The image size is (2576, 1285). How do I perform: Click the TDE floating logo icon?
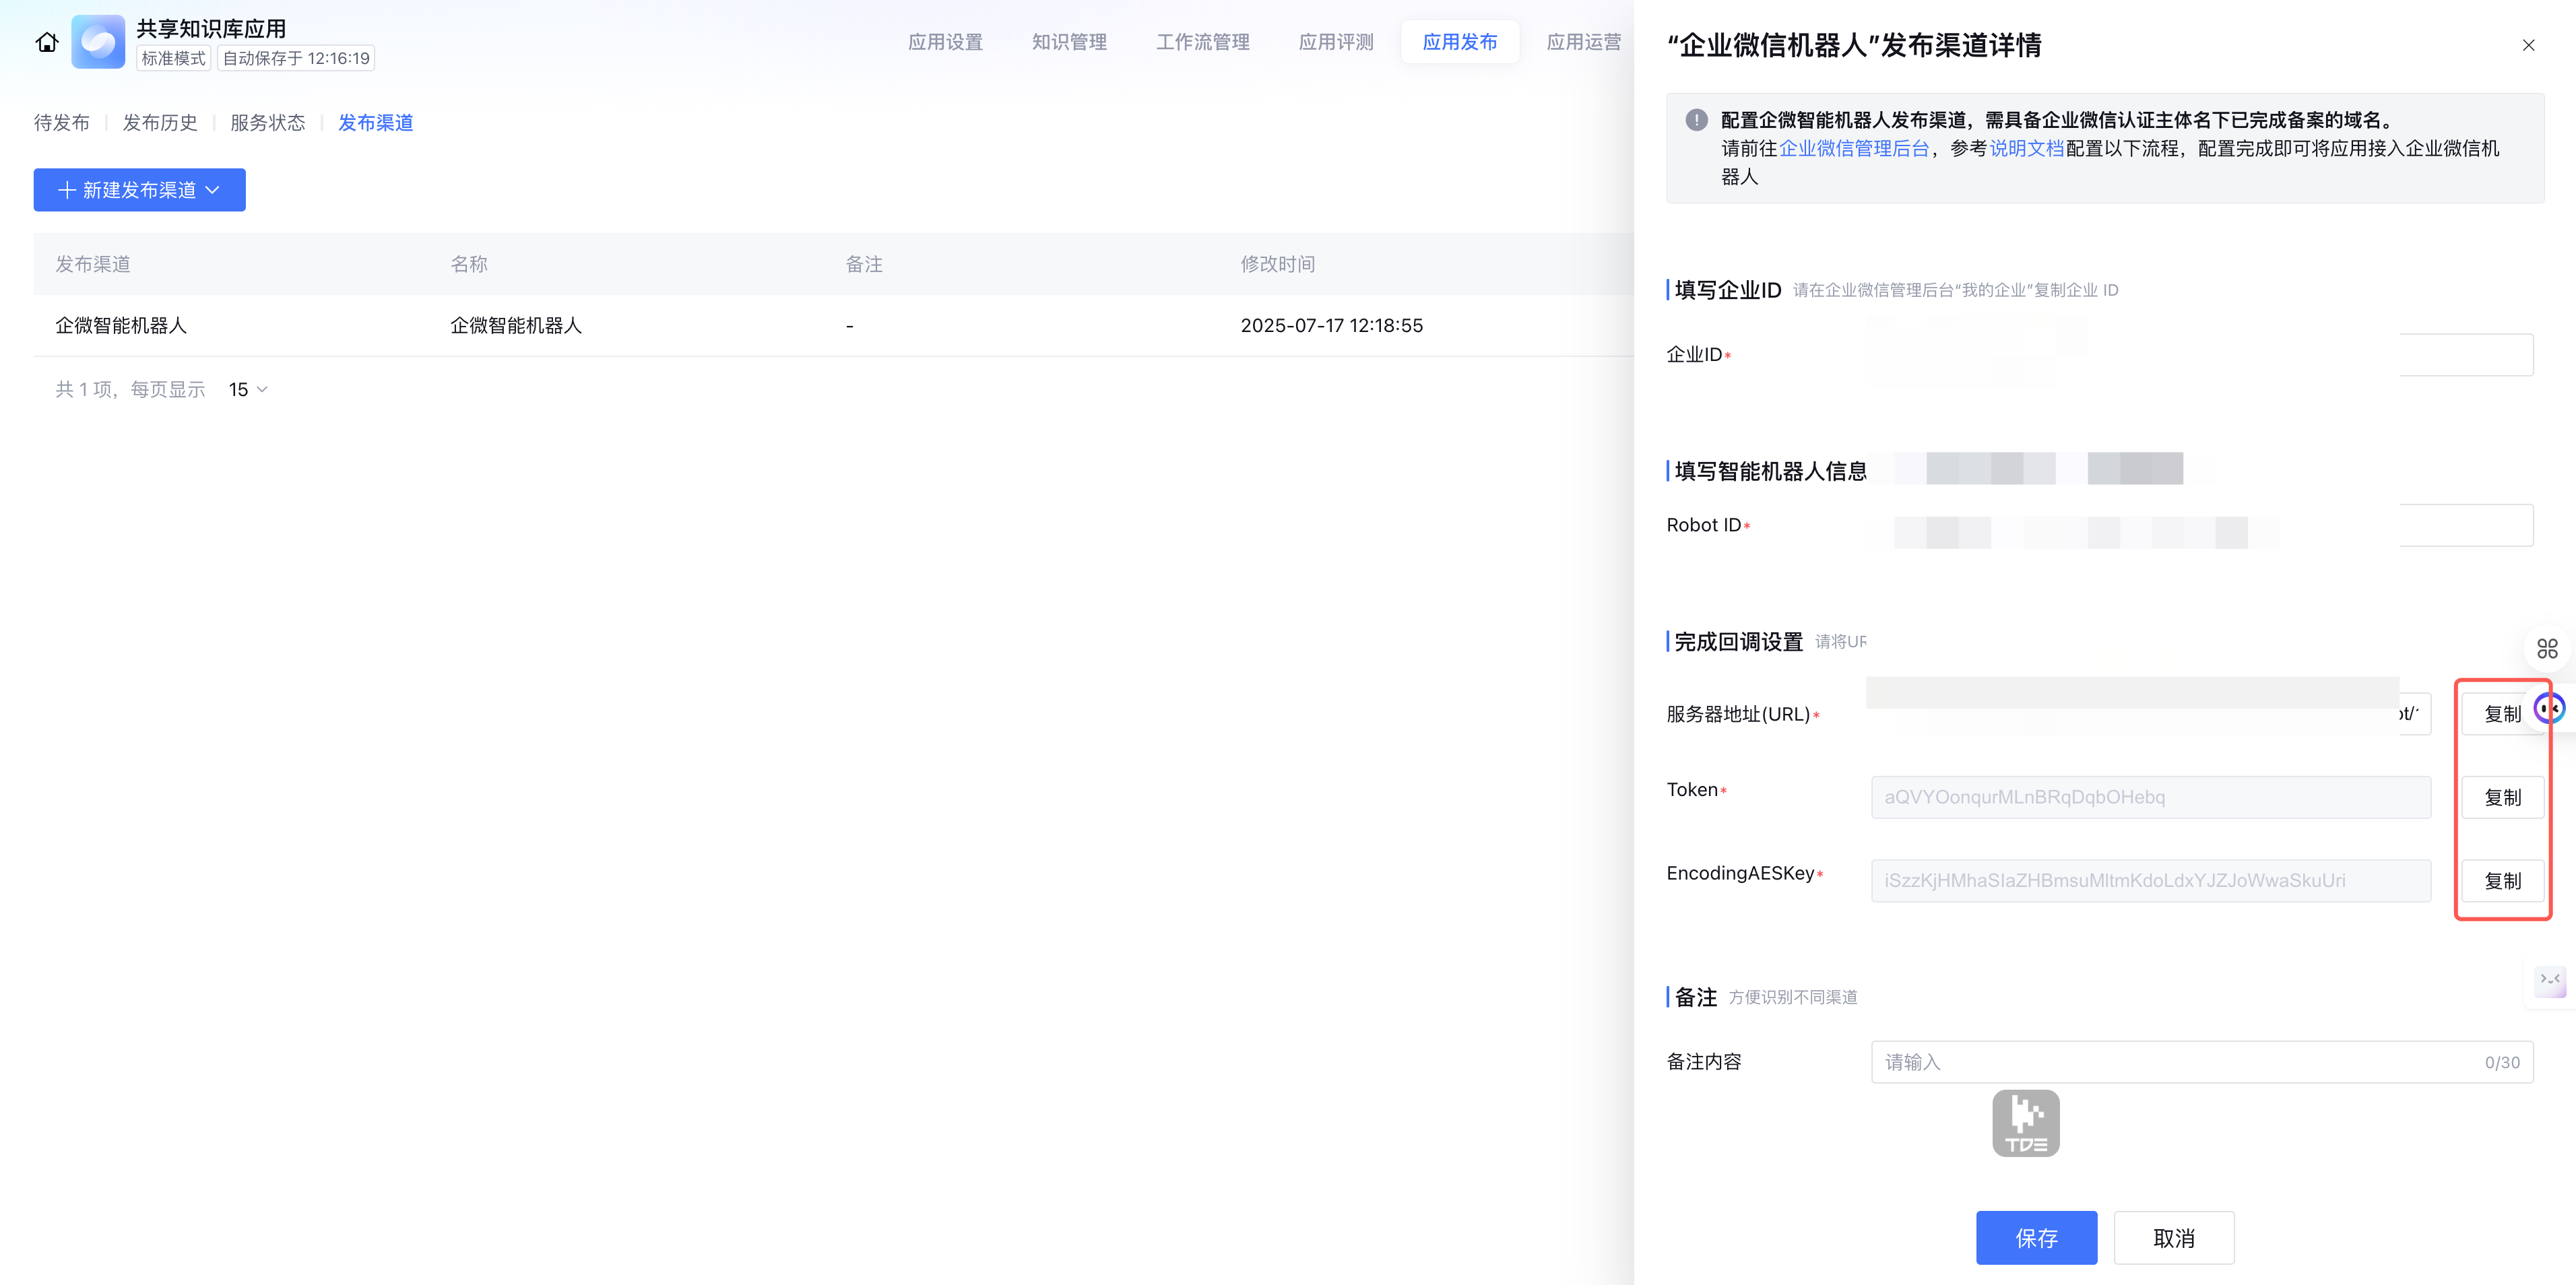2025,1123
